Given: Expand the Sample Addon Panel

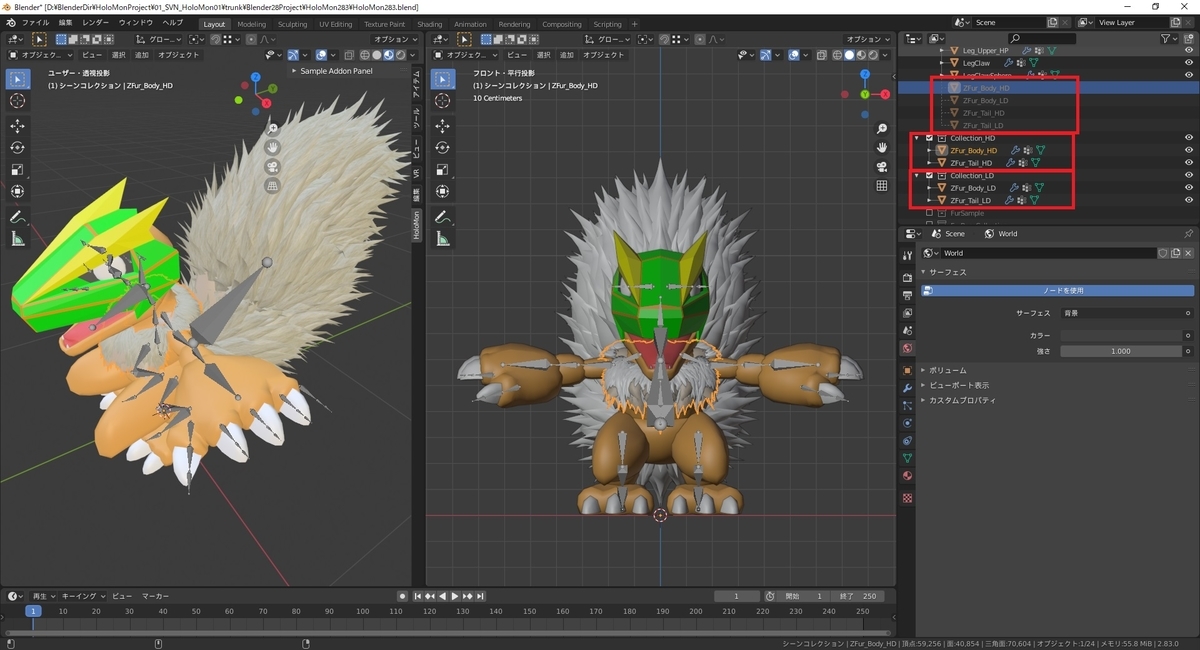Looking at the screenshot, I should (x=294, y=71).
